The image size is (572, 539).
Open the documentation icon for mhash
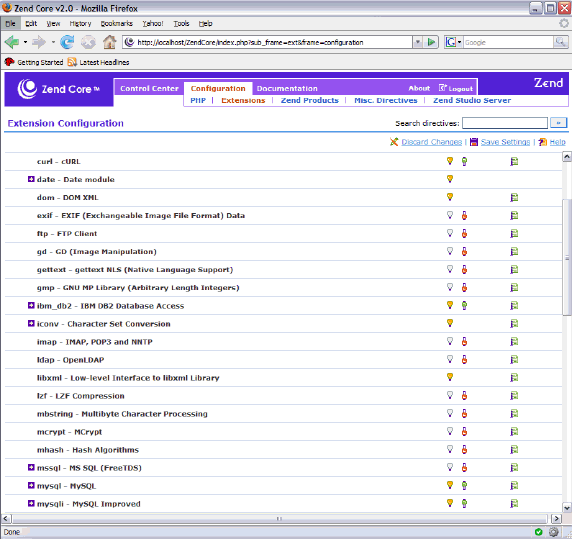pos(514,449)
